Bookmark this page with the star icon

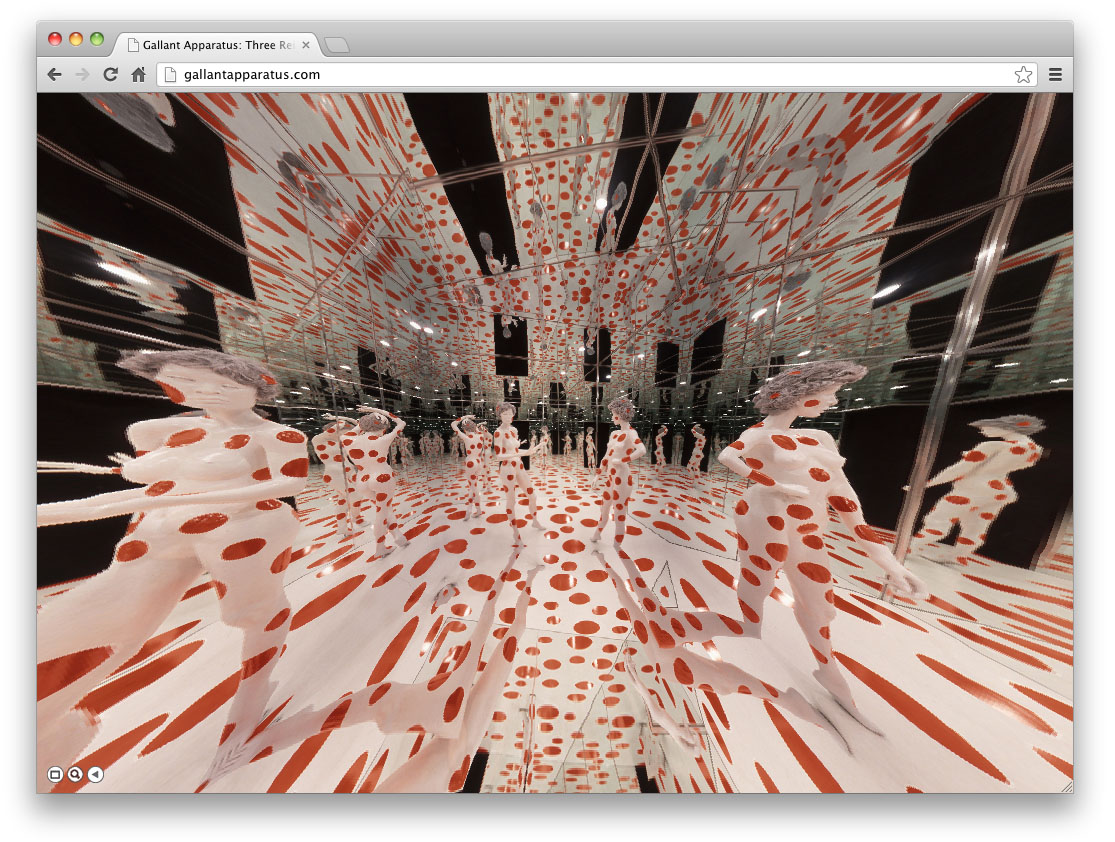(1023, 75)
